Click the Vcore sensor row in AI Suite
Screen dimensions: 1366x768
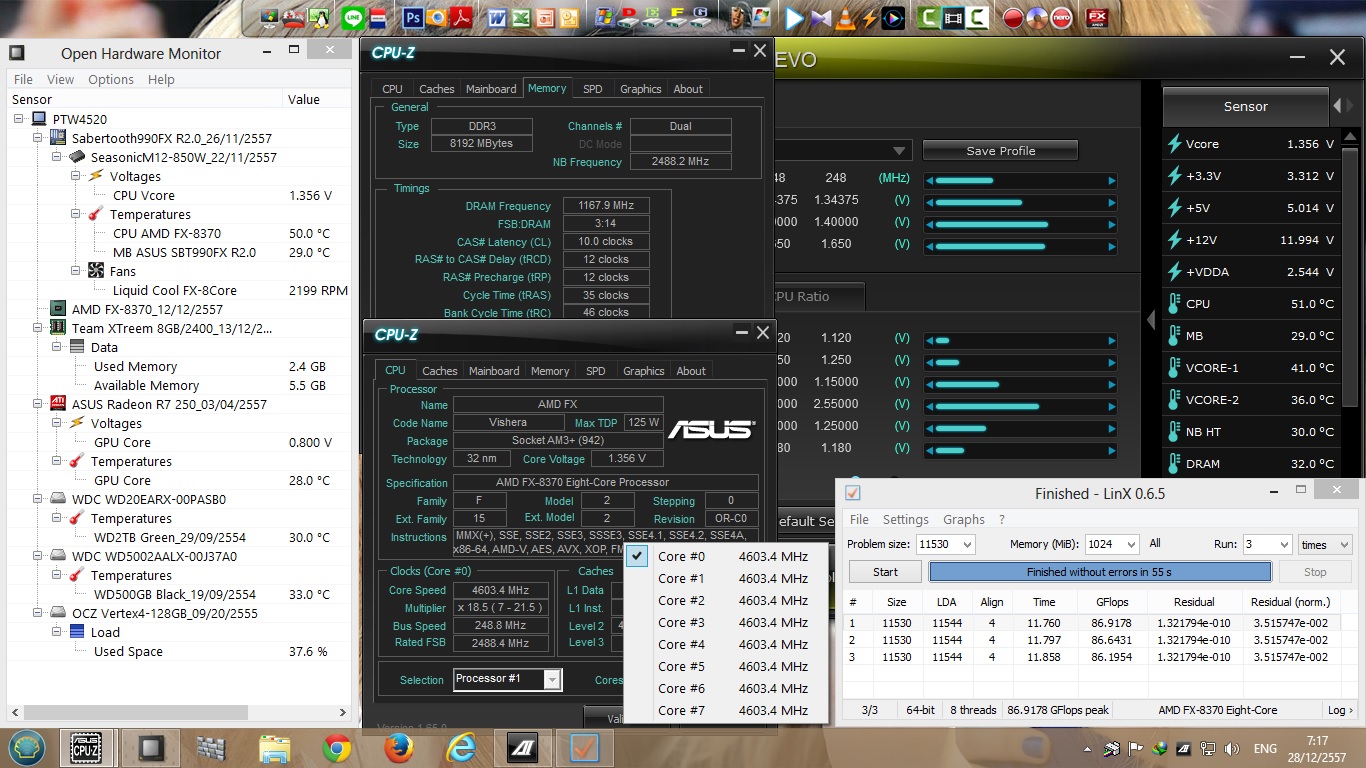coord(1251,144)
